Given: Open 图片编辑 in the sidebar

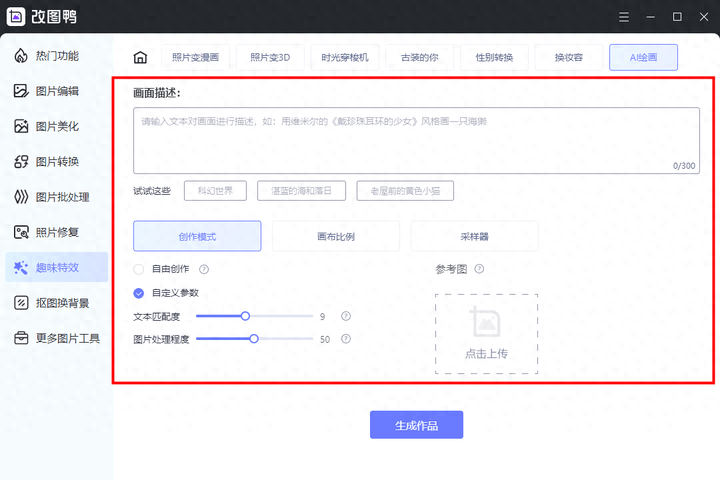Looking at the screenshot, I should (x=56, y=91).
